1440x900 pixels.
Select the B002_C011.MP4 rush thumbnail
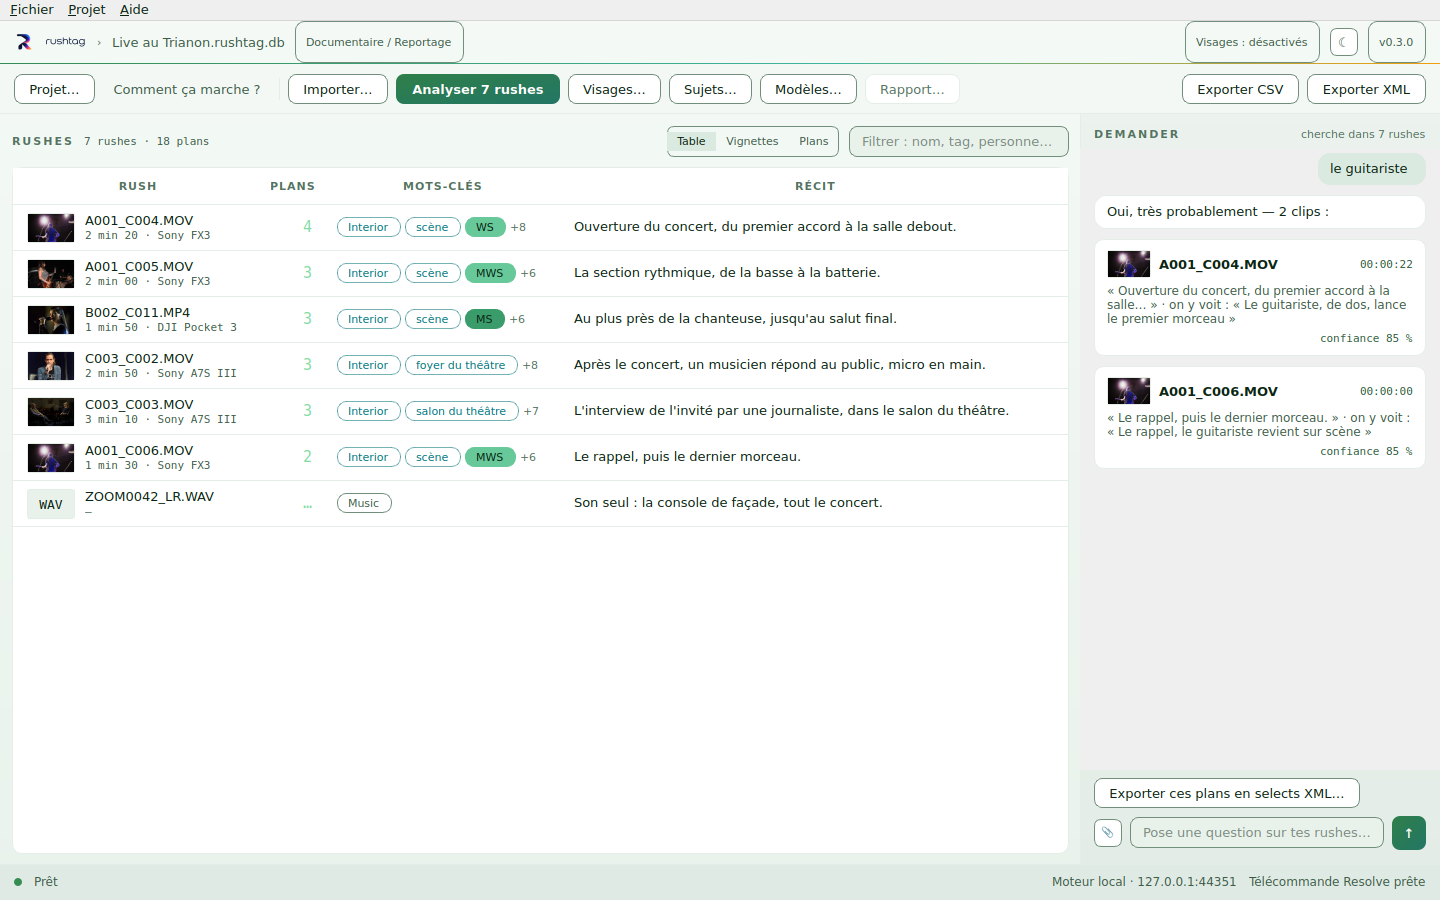click(51, 320)
